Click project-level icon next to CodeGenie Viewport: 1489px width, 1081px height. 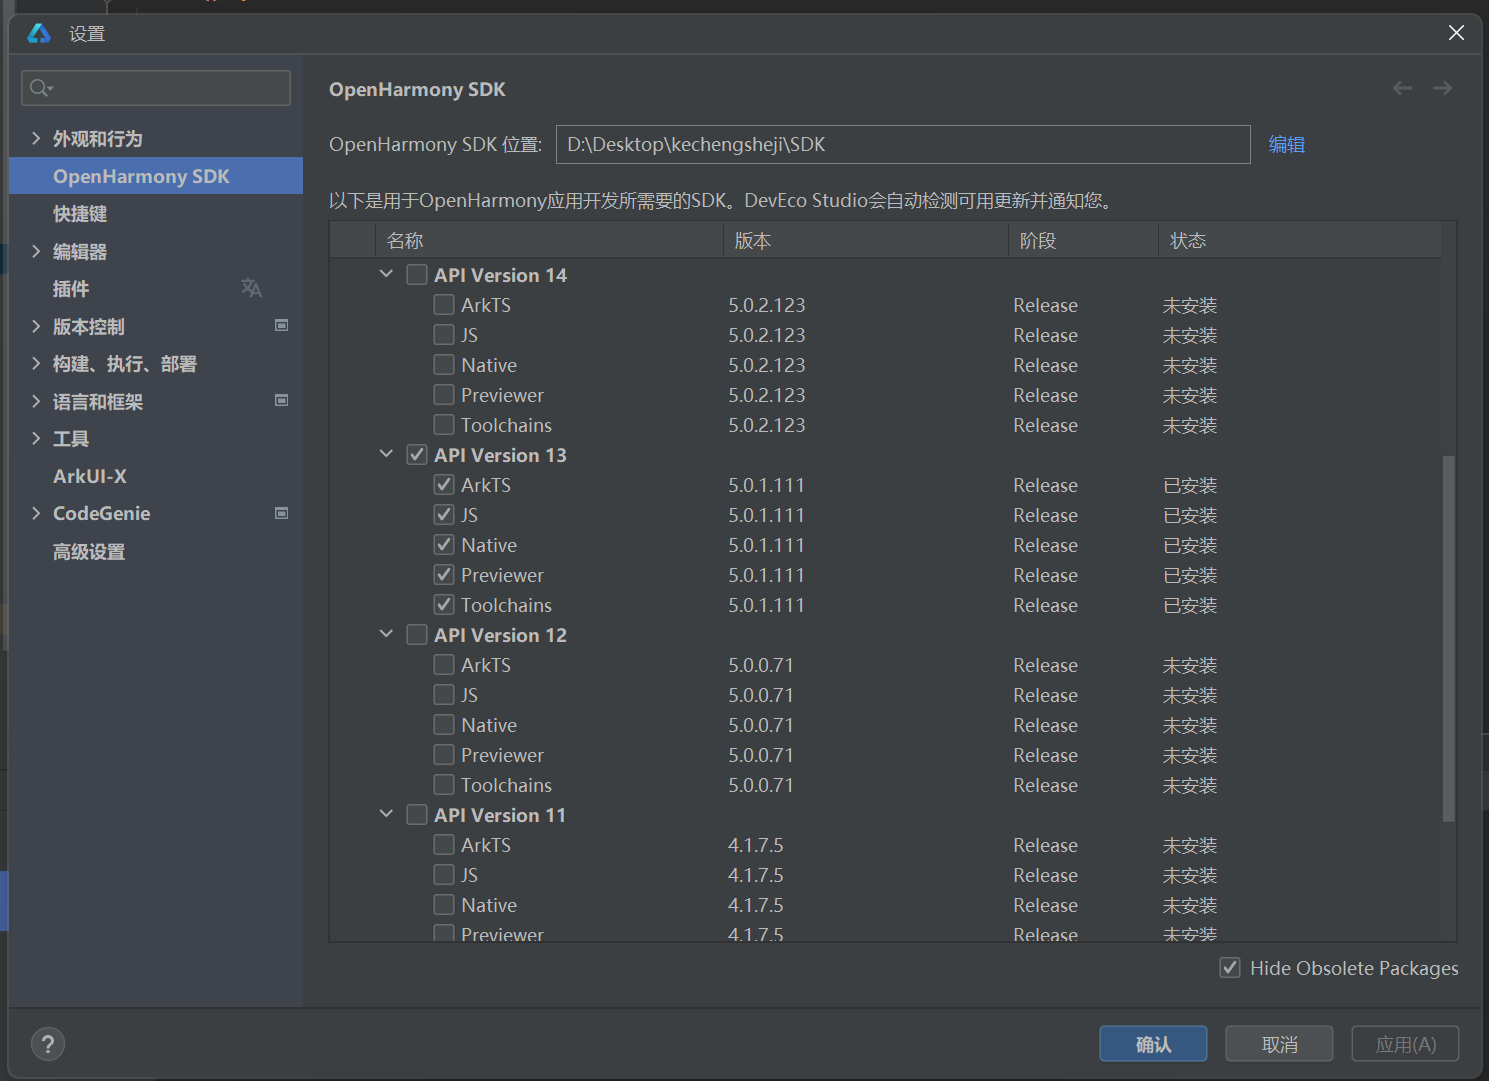pos(282,513)
